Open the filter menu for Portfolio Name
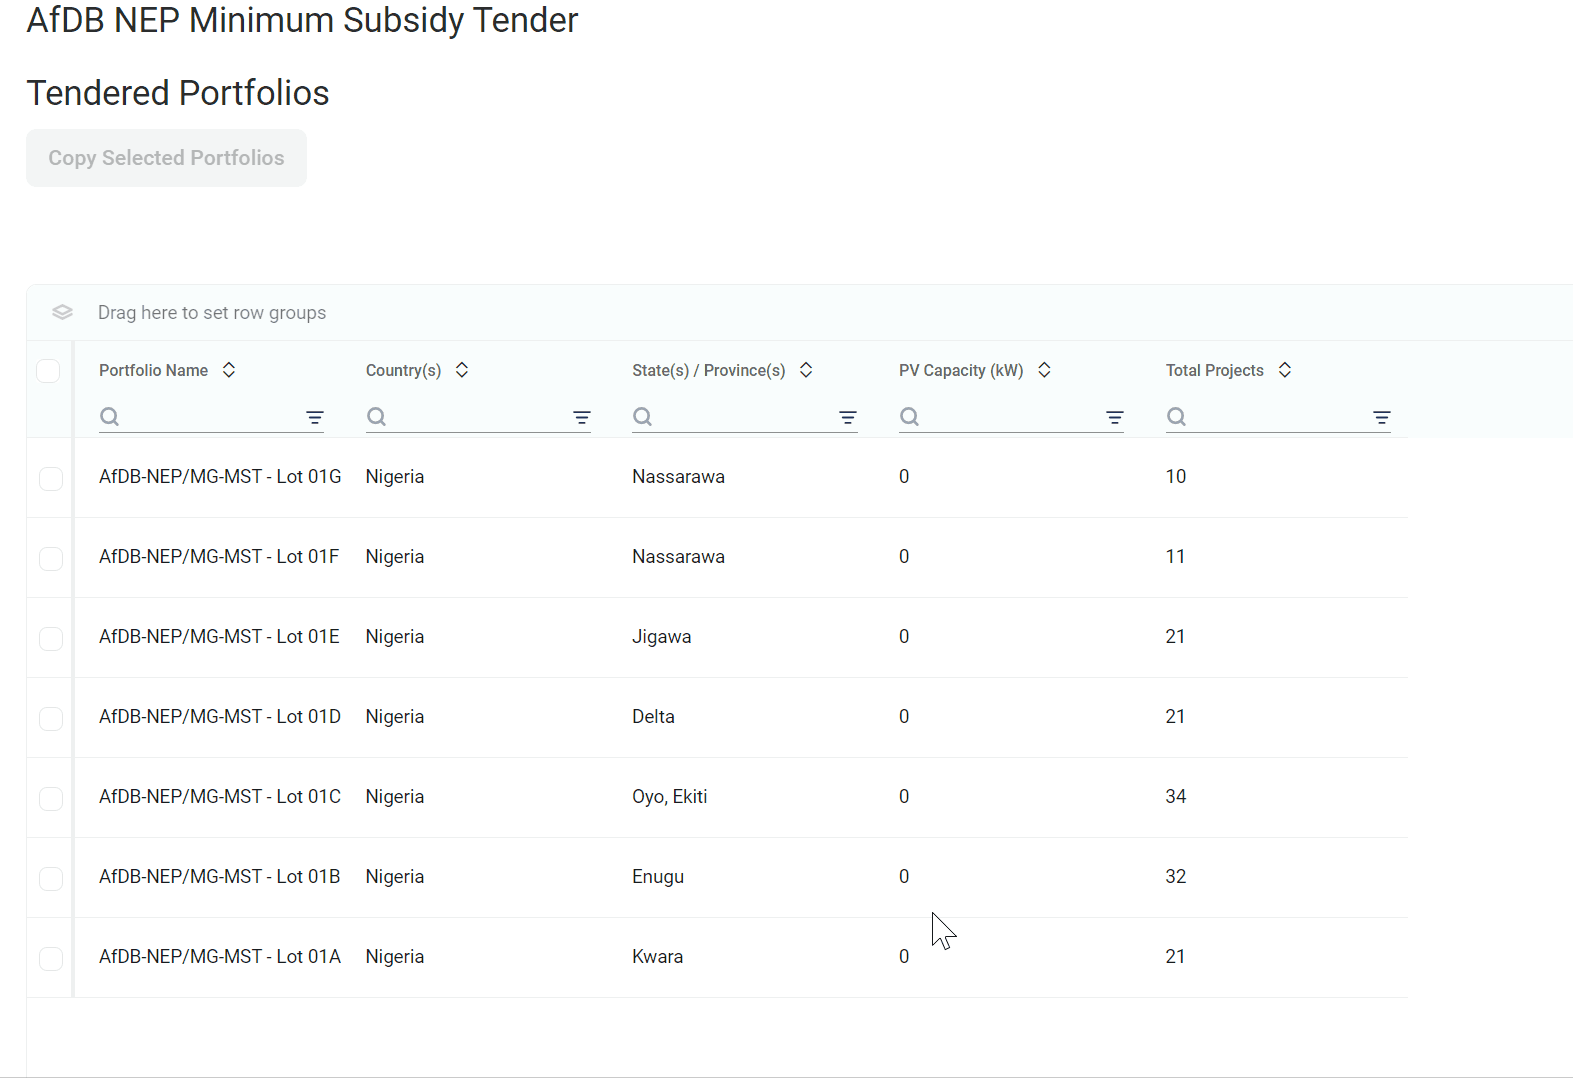The height and width of the screenshot is (1078, 1573). [315, 418]
